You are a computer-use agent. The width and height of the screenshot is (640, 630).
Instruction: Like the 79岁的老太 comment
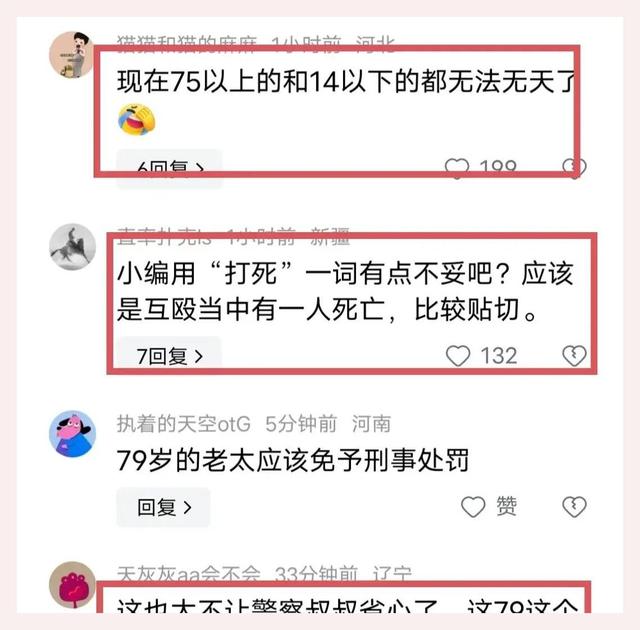click(x=473, y=507)
